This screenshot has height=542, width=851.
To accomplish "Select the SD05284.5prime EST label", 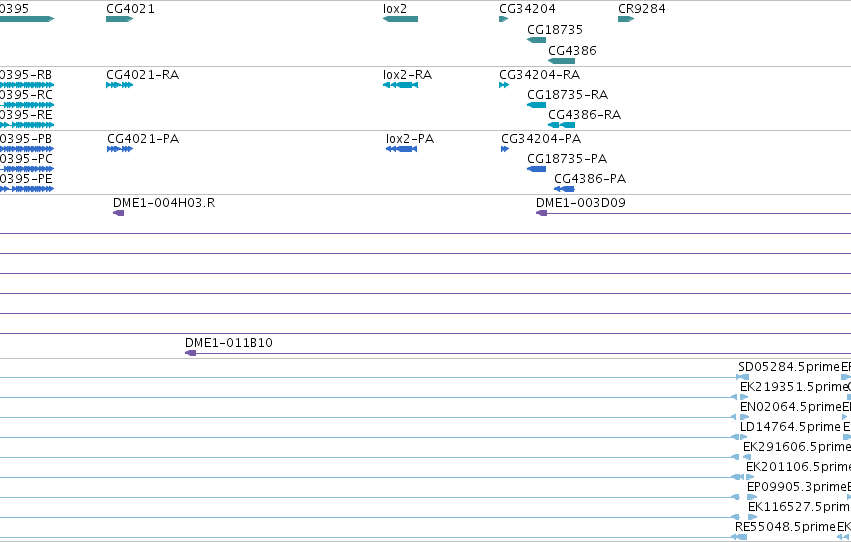I will (x=789, y=367).
